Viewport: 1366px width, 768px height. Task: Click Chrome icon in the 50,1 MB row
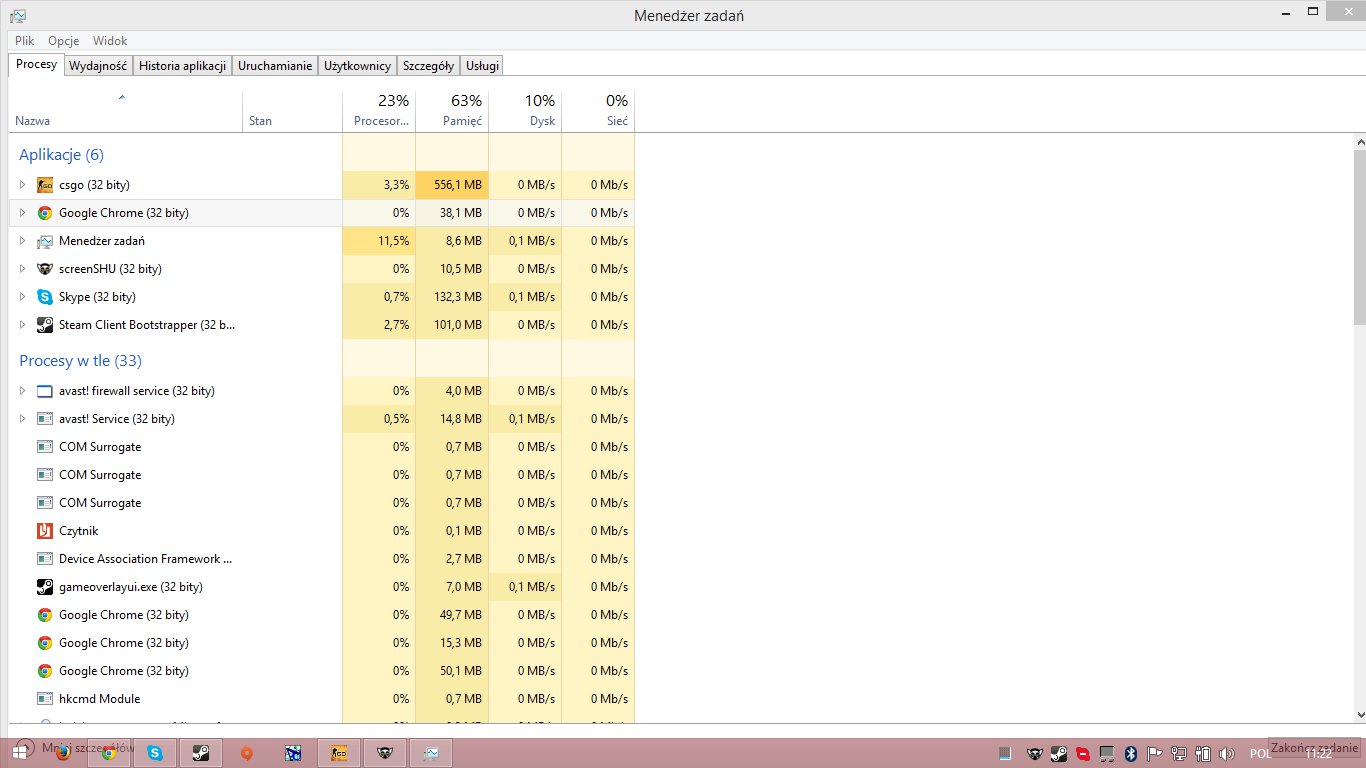coord(45,671)
